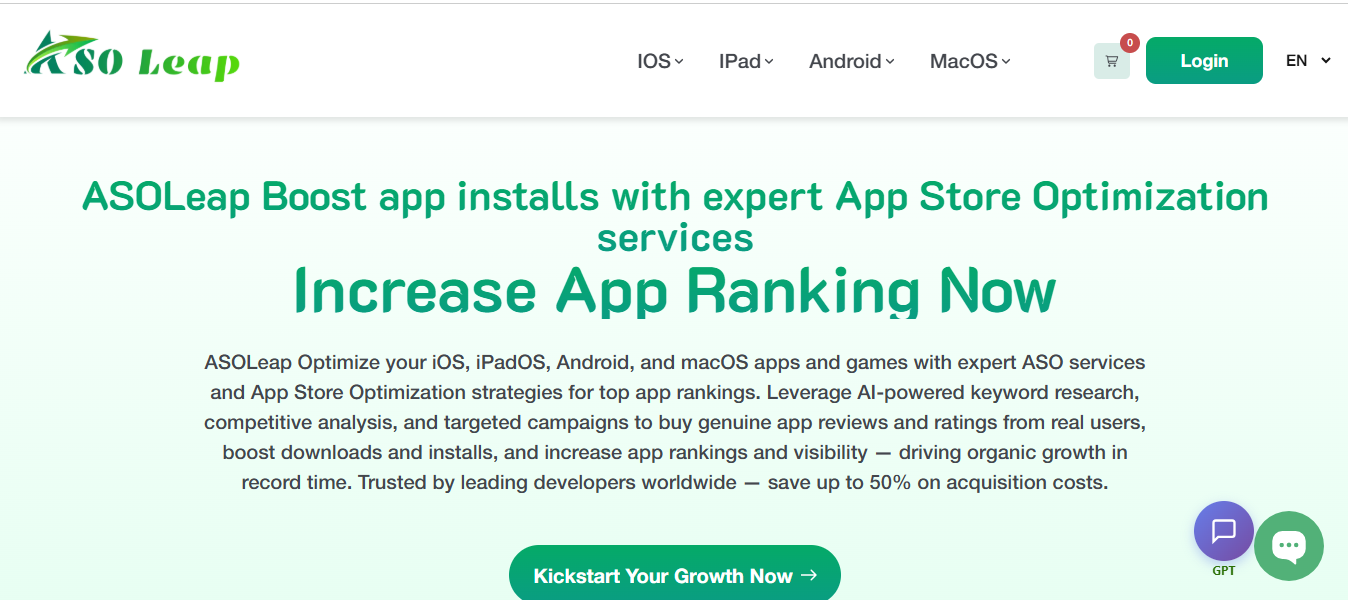The image size is (1348, 600).
Task: Click the headline 'Increase App Ranking Now'
Action: 675,291
